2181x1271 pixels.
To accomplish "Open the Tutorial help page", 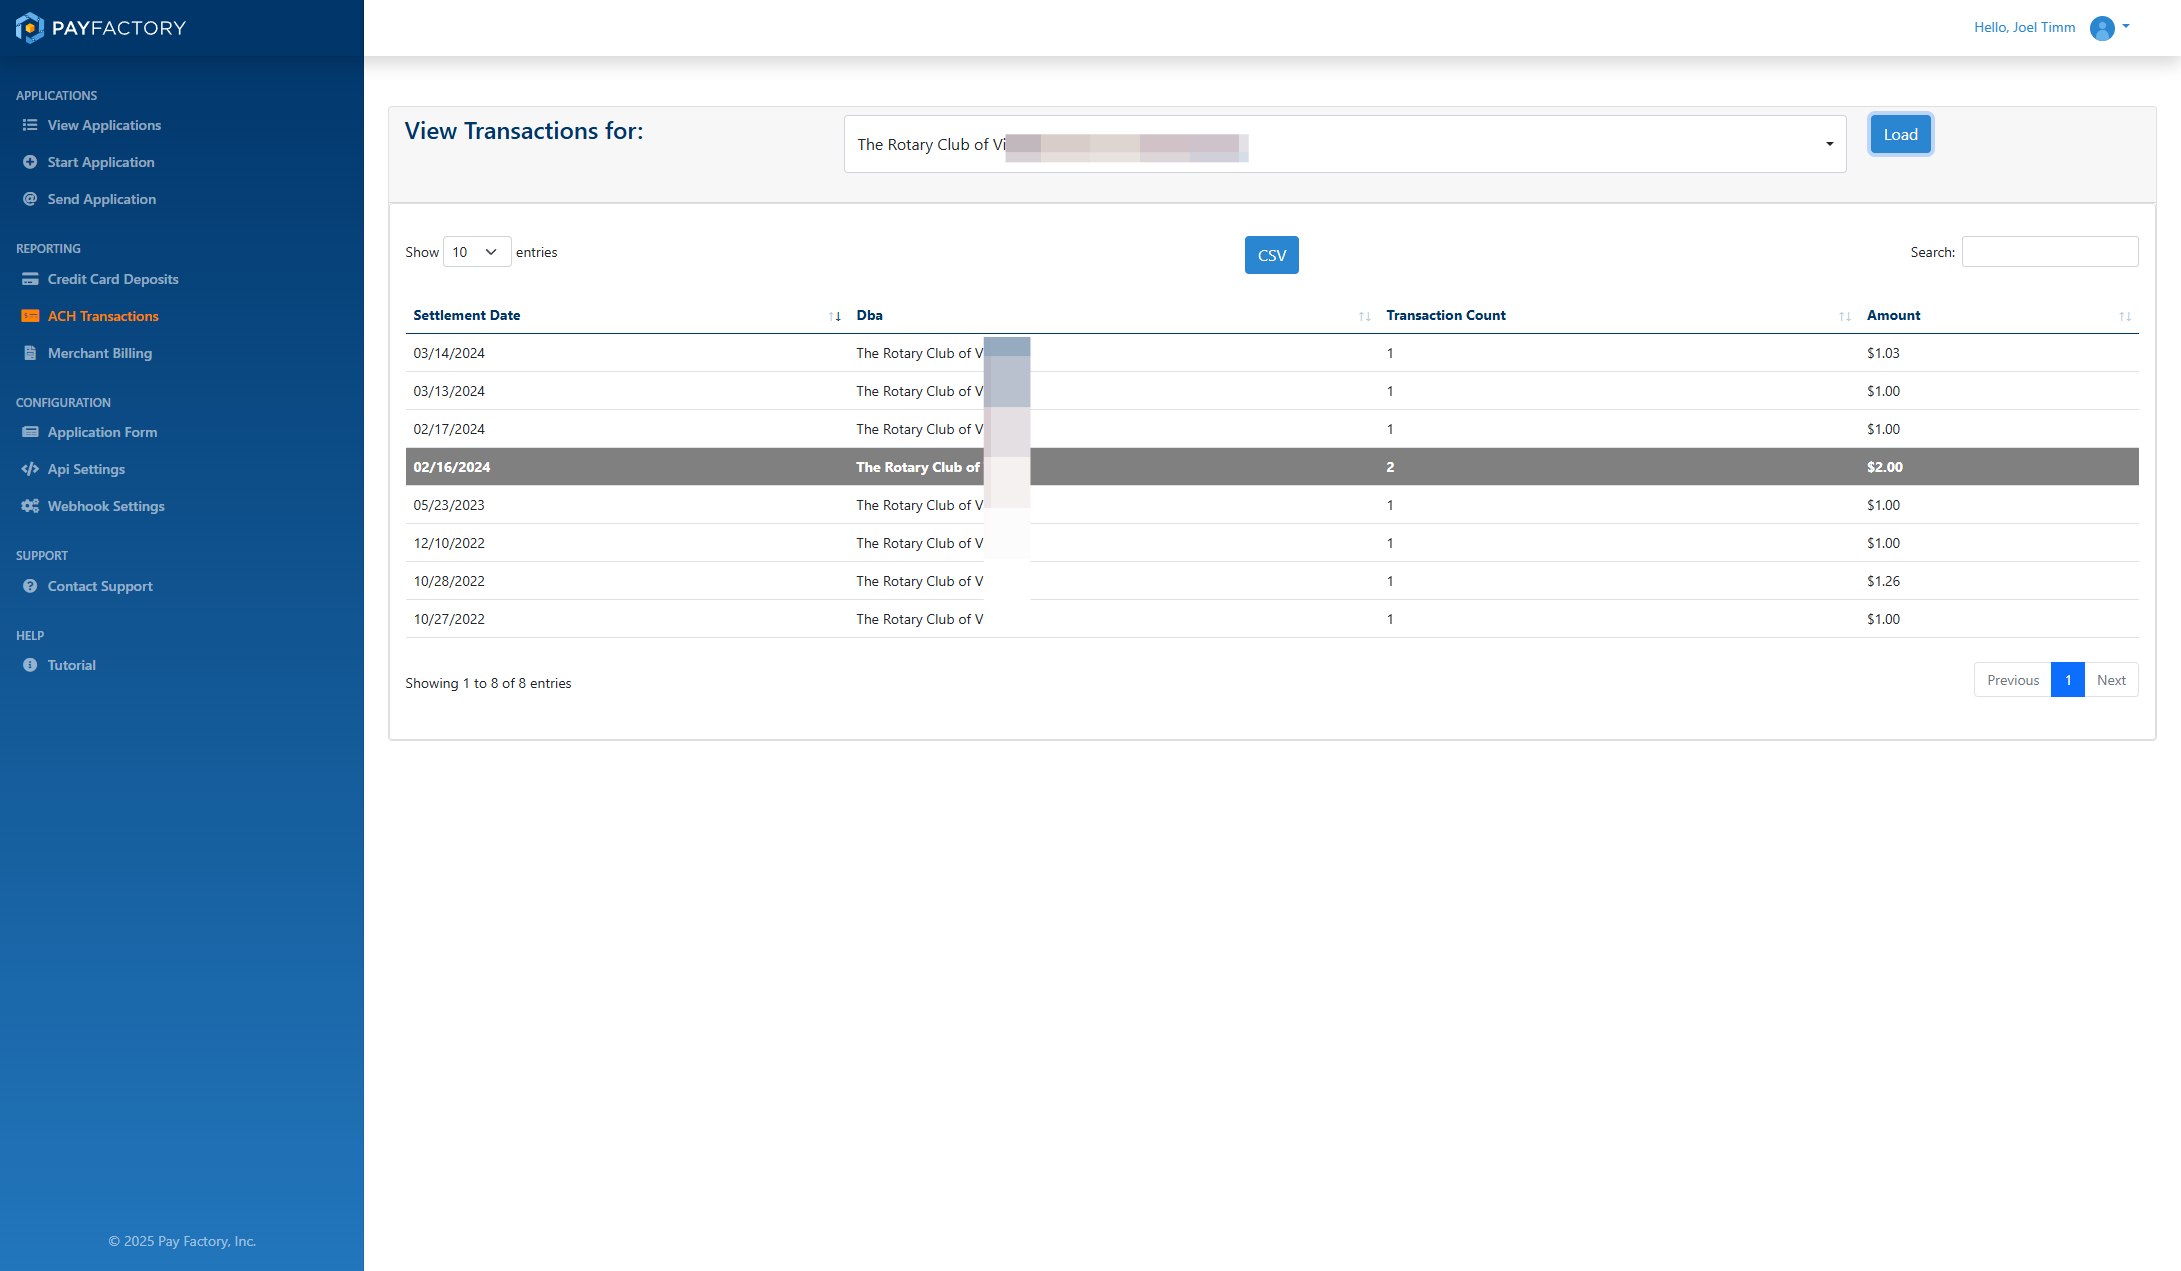I will coord(72,665).
